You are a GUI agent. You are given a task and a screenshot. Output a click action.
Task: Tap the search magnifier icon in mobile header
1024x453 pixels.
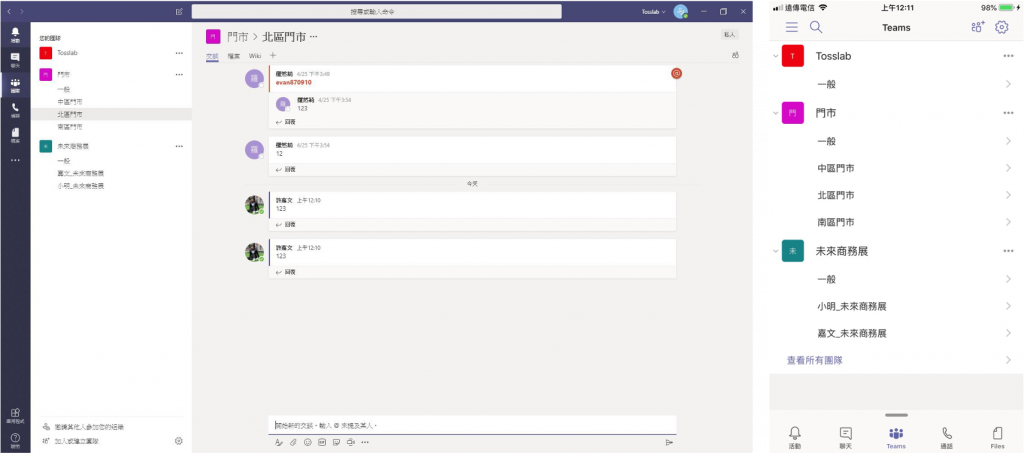[816, 27]
